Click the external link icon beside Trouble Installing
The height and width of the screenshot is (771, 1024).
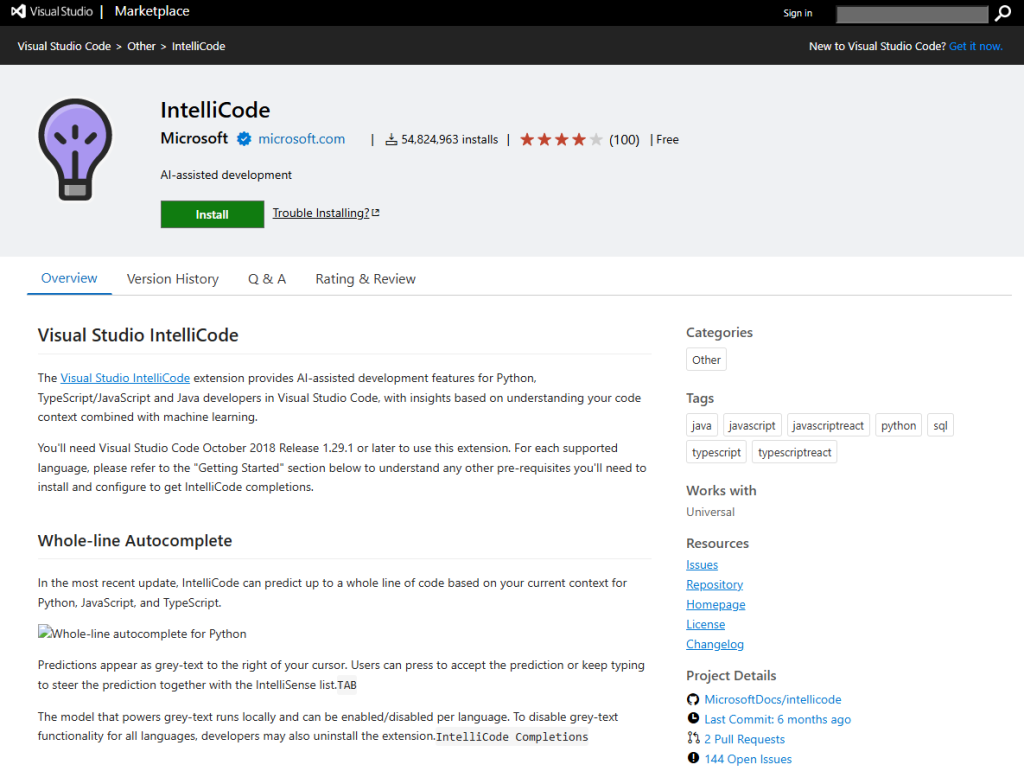click(x=376, y=213)
